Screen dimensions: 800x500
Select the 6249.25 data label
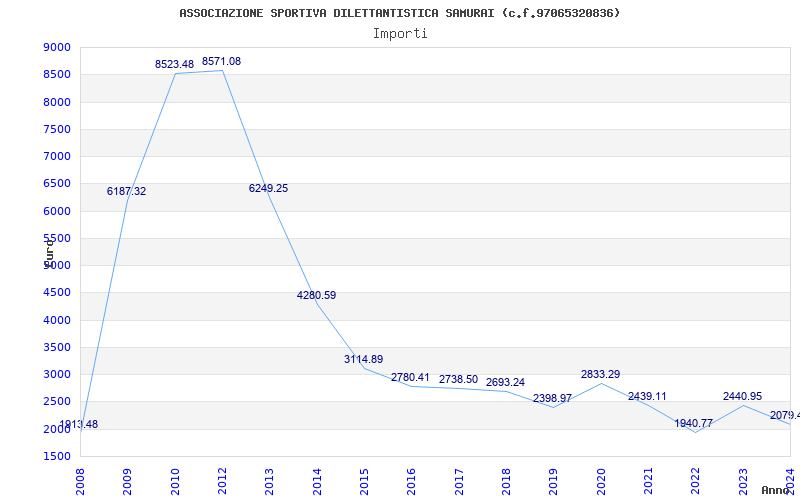[x=268, y=189]
